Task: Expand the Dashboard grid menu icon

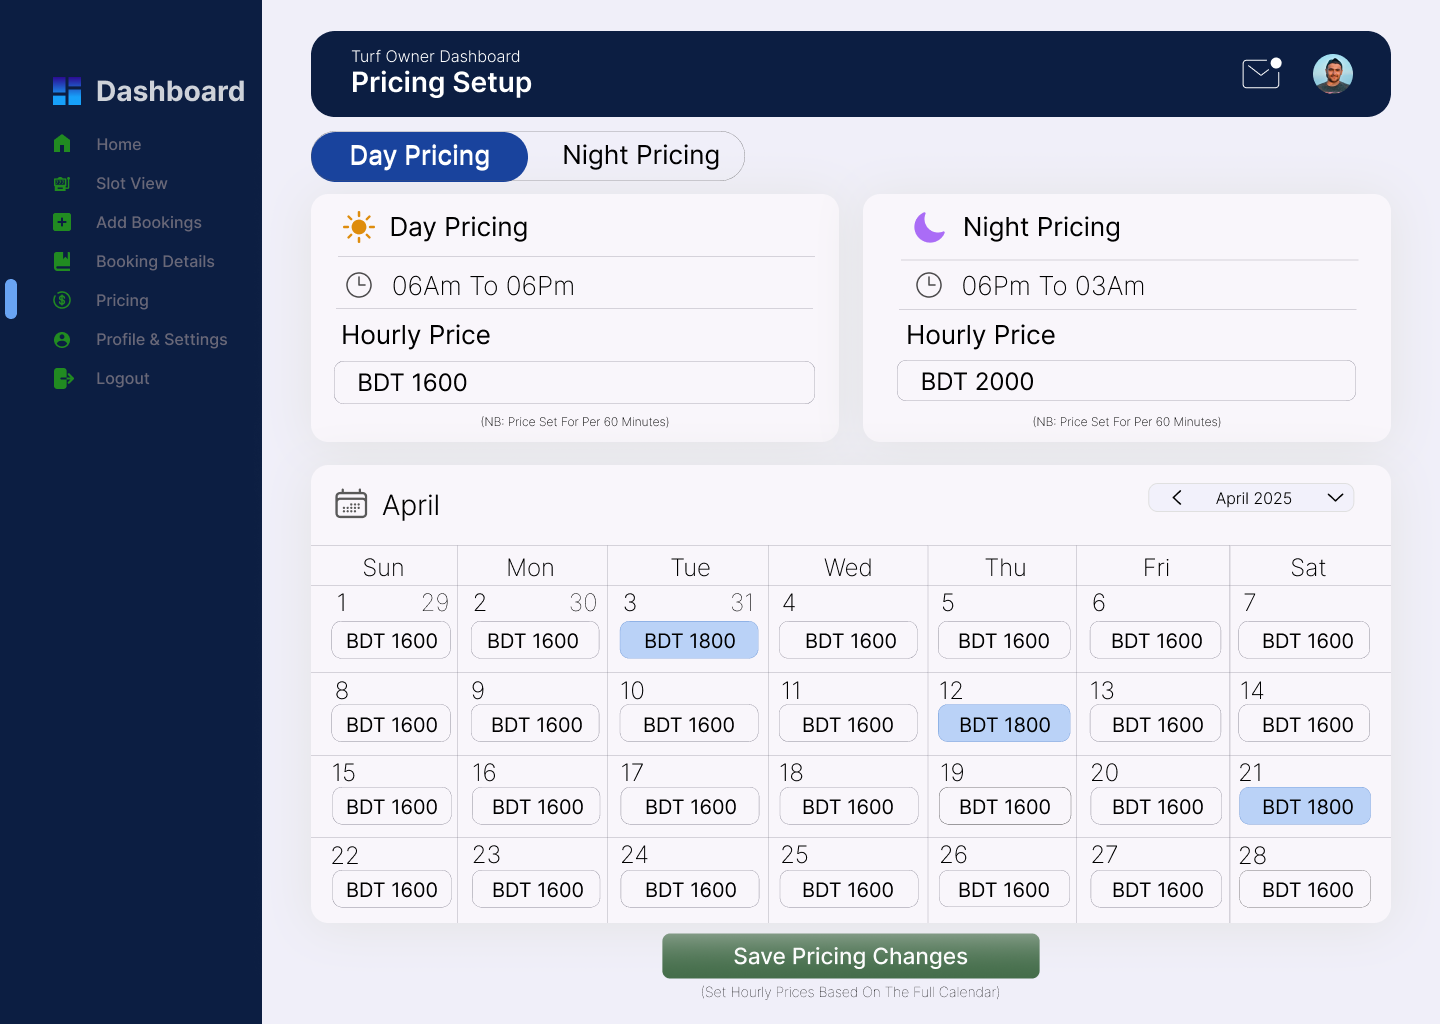Action: 66,90
